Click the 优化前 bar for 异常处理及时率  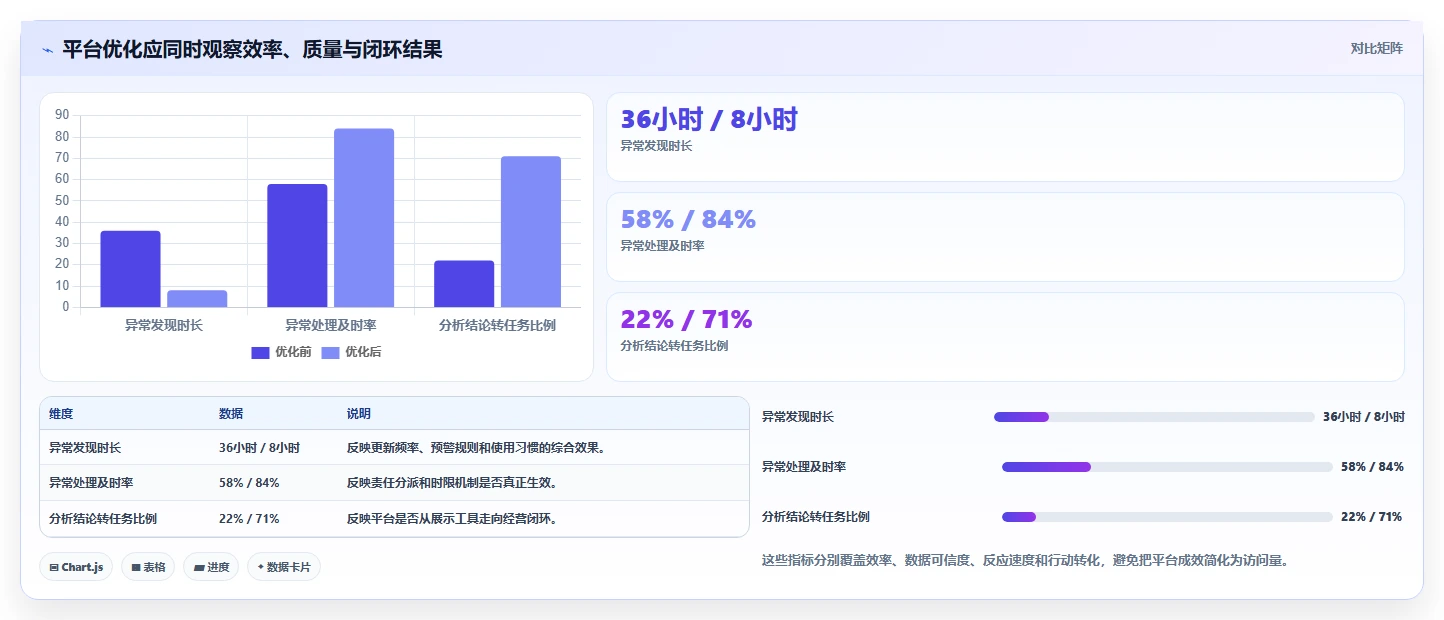(x=297, y=245)
